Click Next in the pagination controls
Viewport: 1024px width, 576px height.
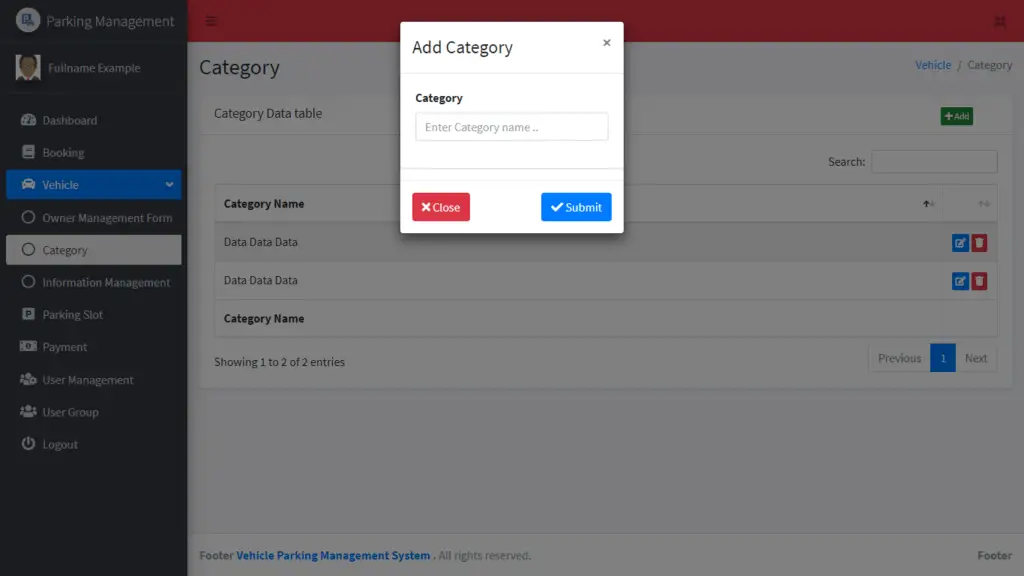[976, 358]
